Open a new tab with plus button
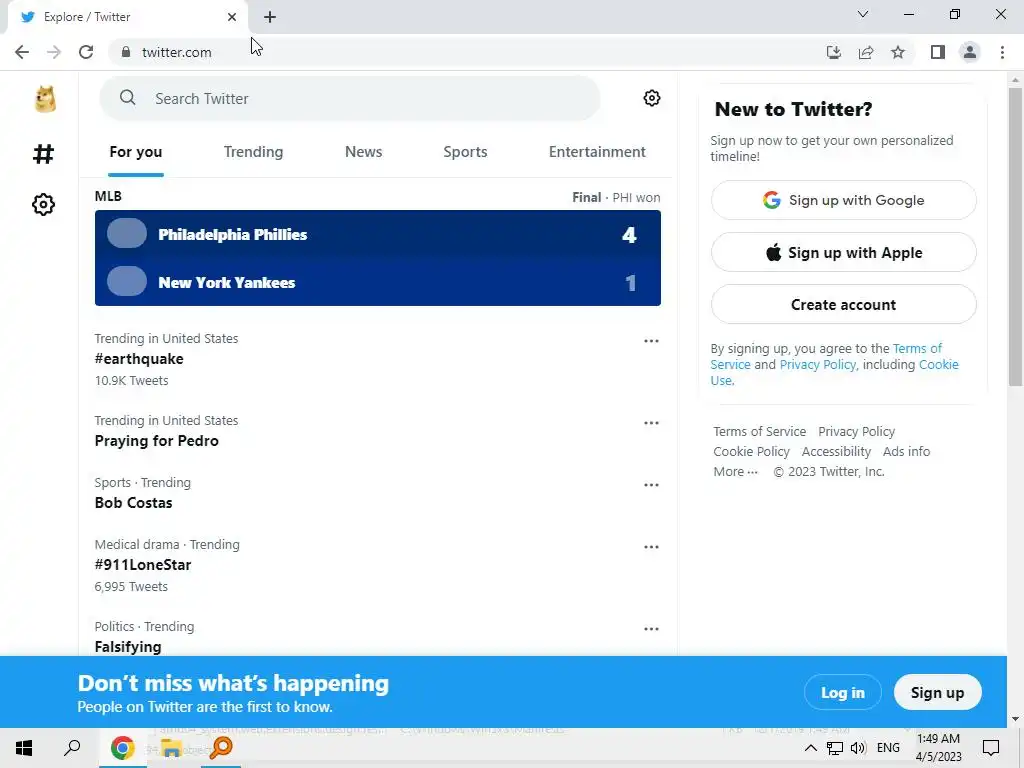Screen dimensions: 1024x768 (270, 18)
